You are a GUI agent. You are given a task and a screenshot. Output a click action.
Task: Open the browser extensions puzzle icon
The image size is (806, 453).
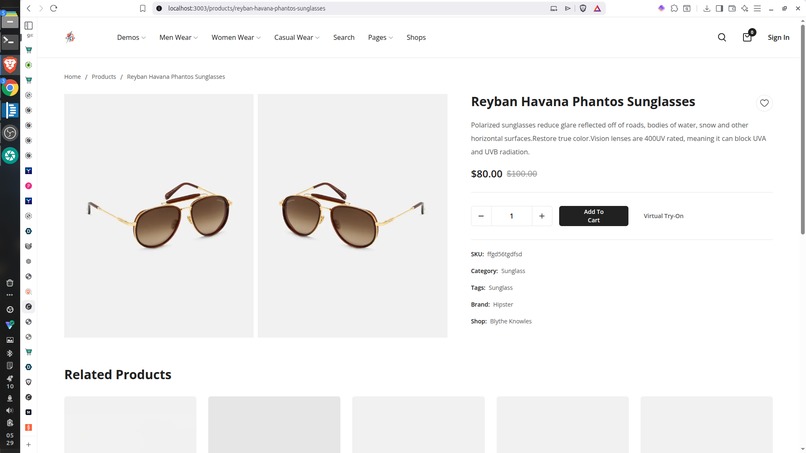[674, 8]
